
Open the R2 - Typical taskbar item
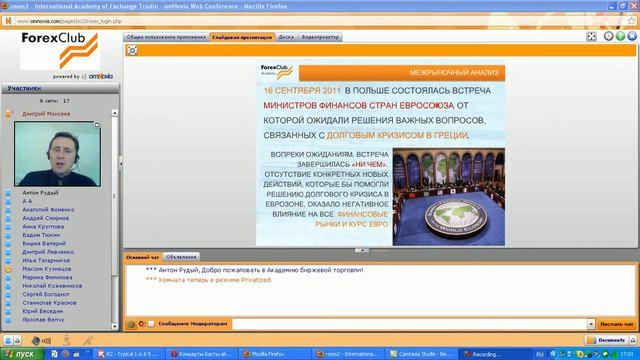pyautogui.click(x=129, y=354)
